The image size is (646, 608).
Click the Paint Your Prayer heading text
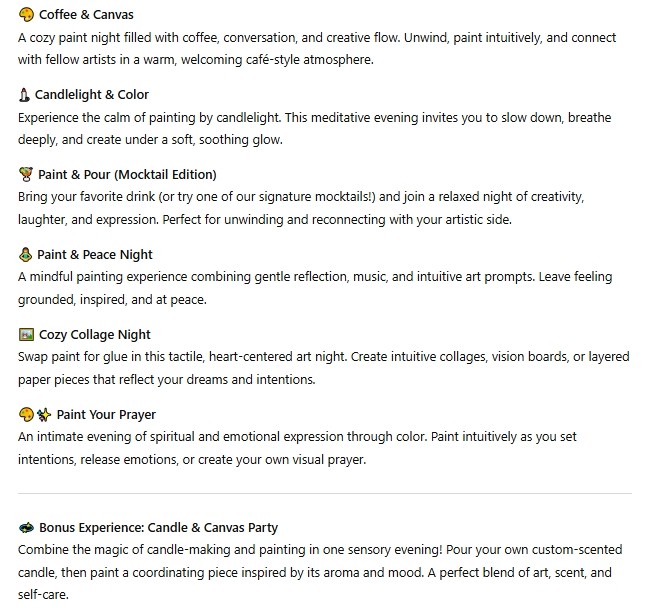point(106,415)
